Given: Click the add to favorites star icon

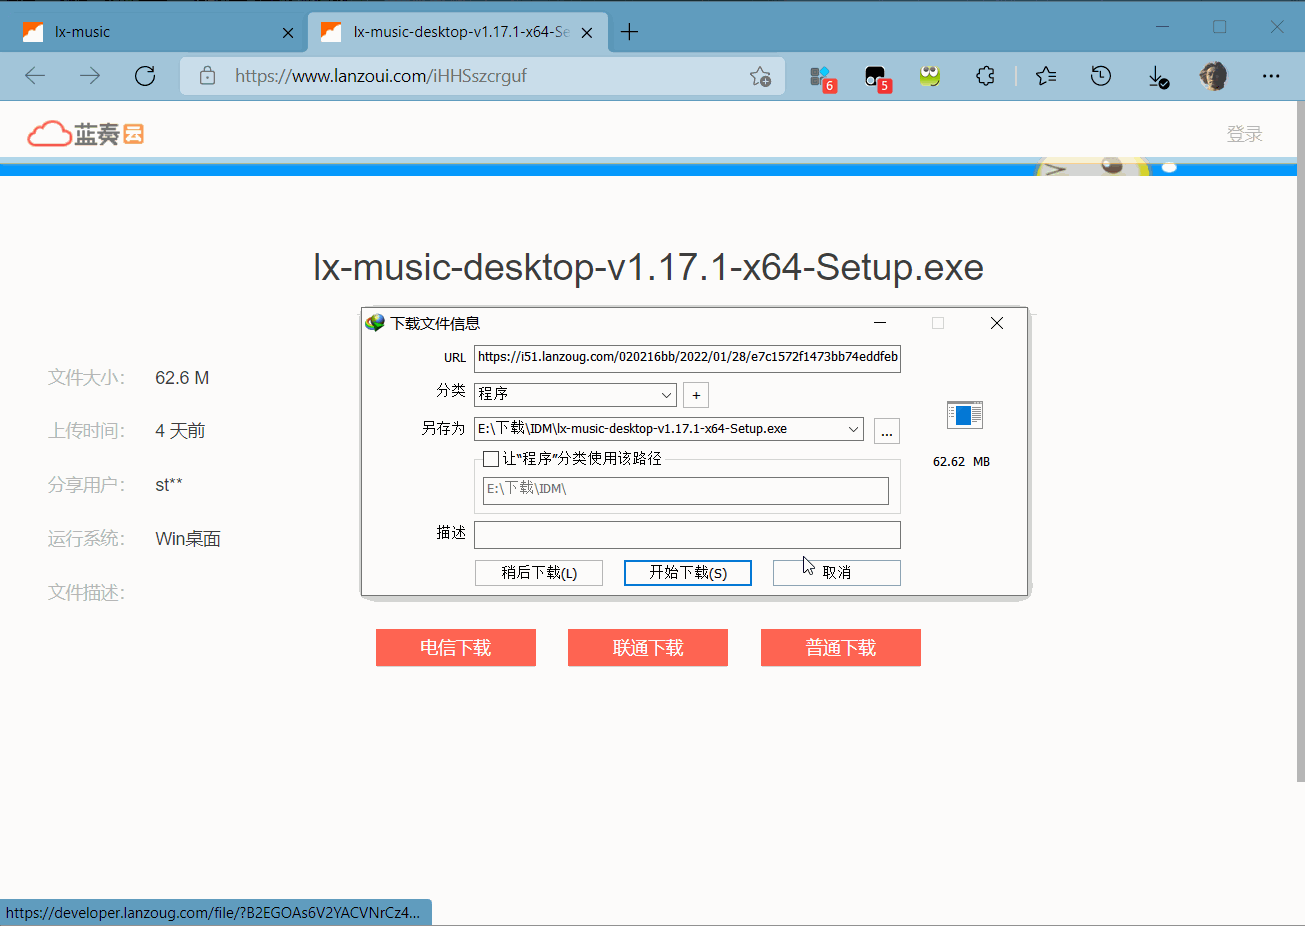Looking at the screenshot, I should click(760, 76).
